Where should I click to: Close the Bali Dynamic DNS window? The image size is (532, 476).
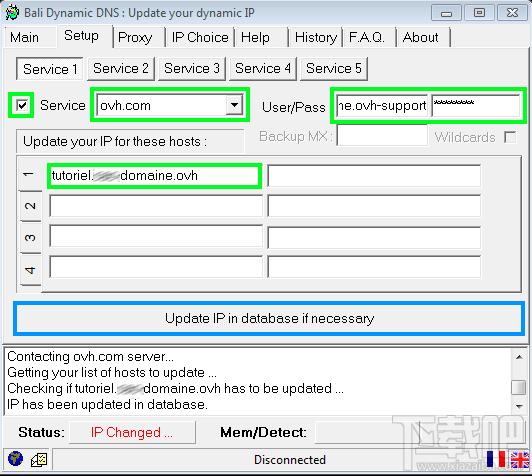(512, 13)
